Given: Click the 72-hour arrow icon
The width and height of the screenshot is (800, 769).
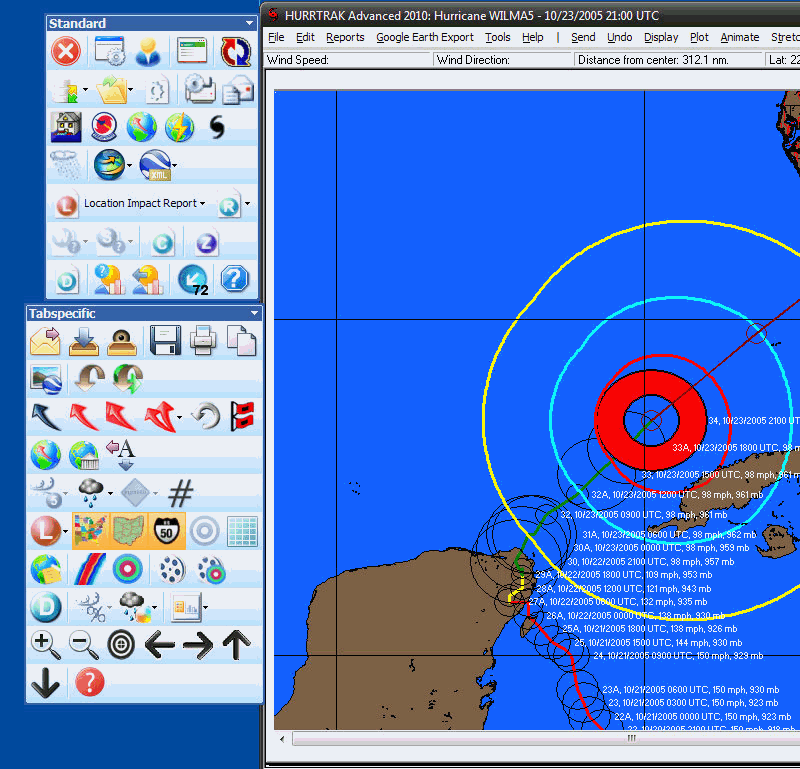Looking at the screenshot, I should 193,279.
